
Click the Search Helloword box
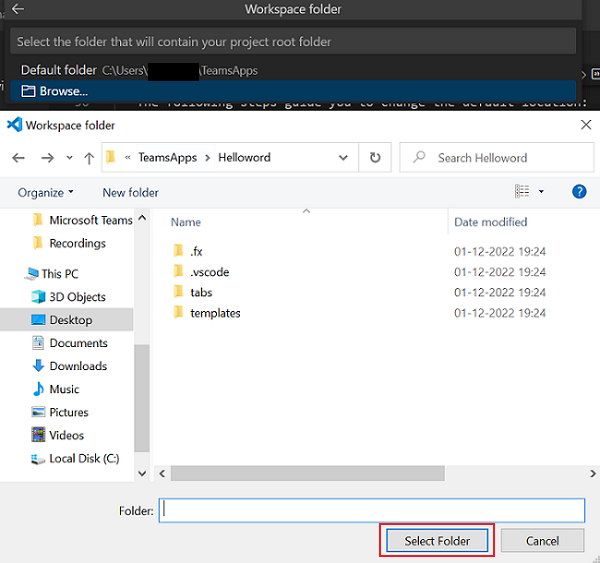point(497,158)
